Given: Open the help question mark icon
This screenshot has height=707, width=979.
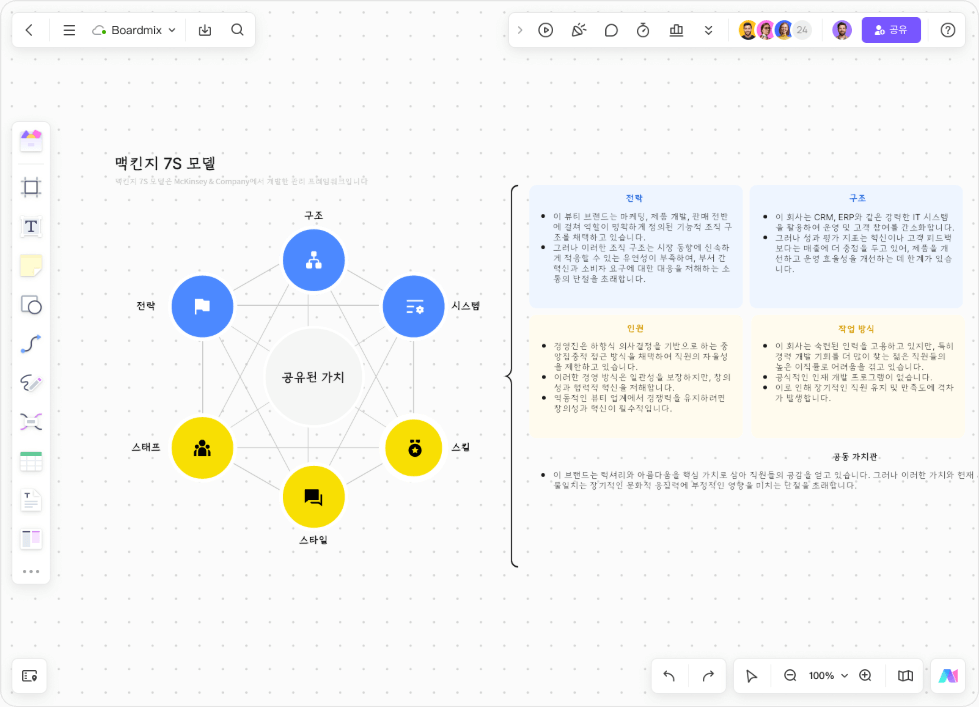Looking at the screenshot, I should [x=948, y=30].
